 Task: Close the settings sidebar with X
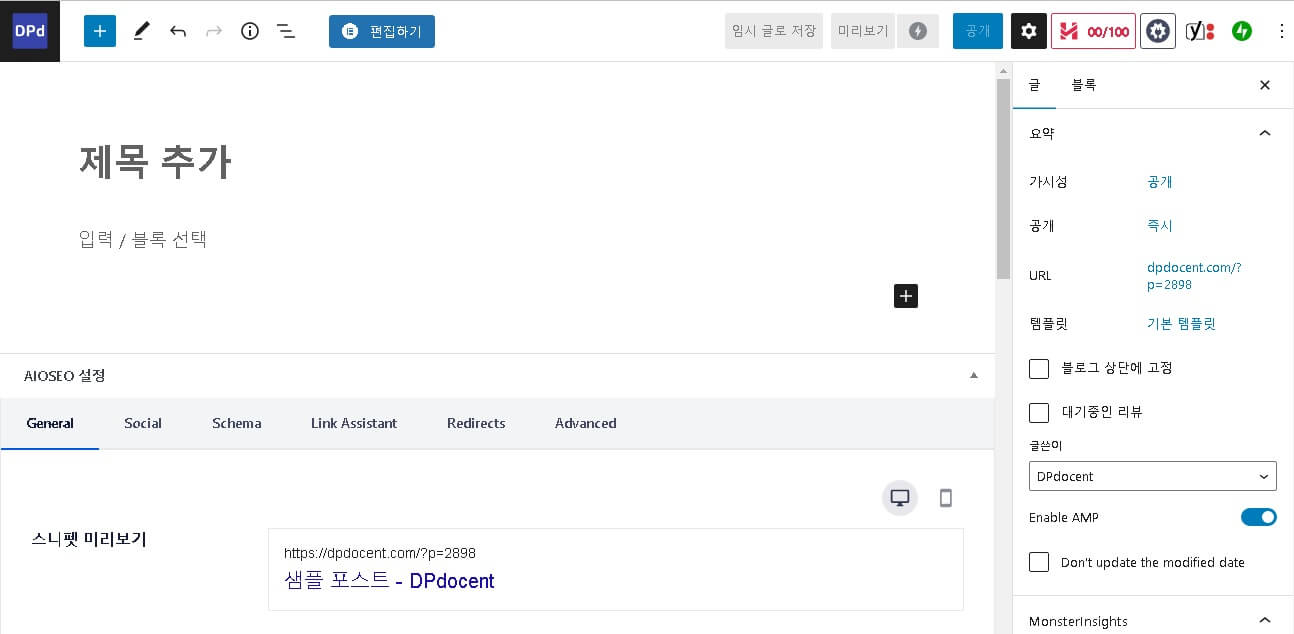point(1265,85)
